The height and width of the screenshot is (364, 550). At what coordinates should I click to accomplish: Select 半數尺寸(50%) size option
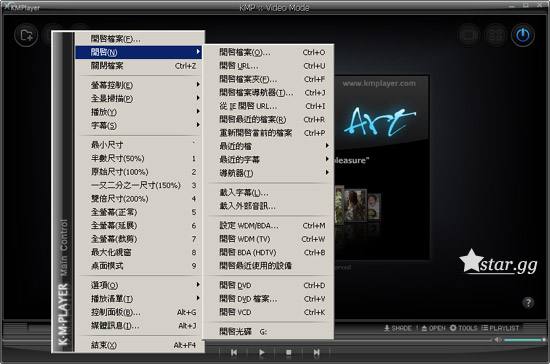tap(140, 158)
